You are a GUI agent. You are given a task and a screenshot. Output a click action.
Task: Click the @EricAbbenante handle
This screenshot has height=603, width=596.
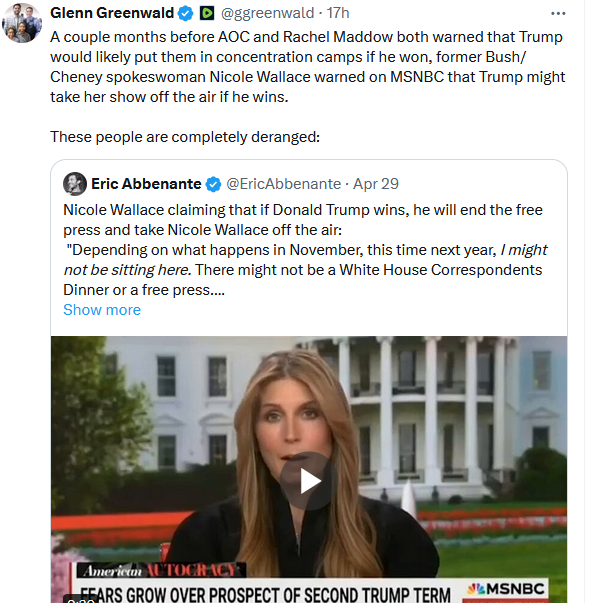pos(283,184)
